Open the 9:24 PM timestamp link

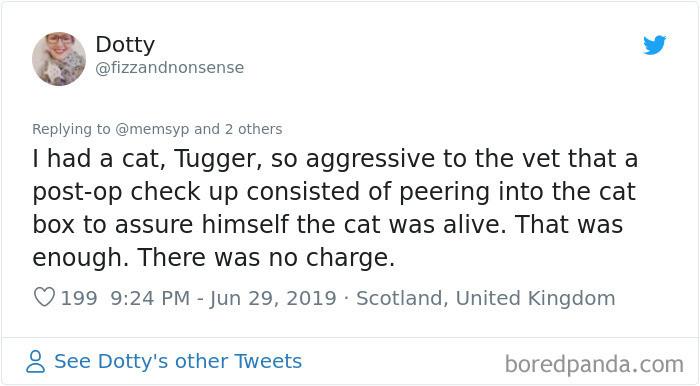click(x=150, y=298)
